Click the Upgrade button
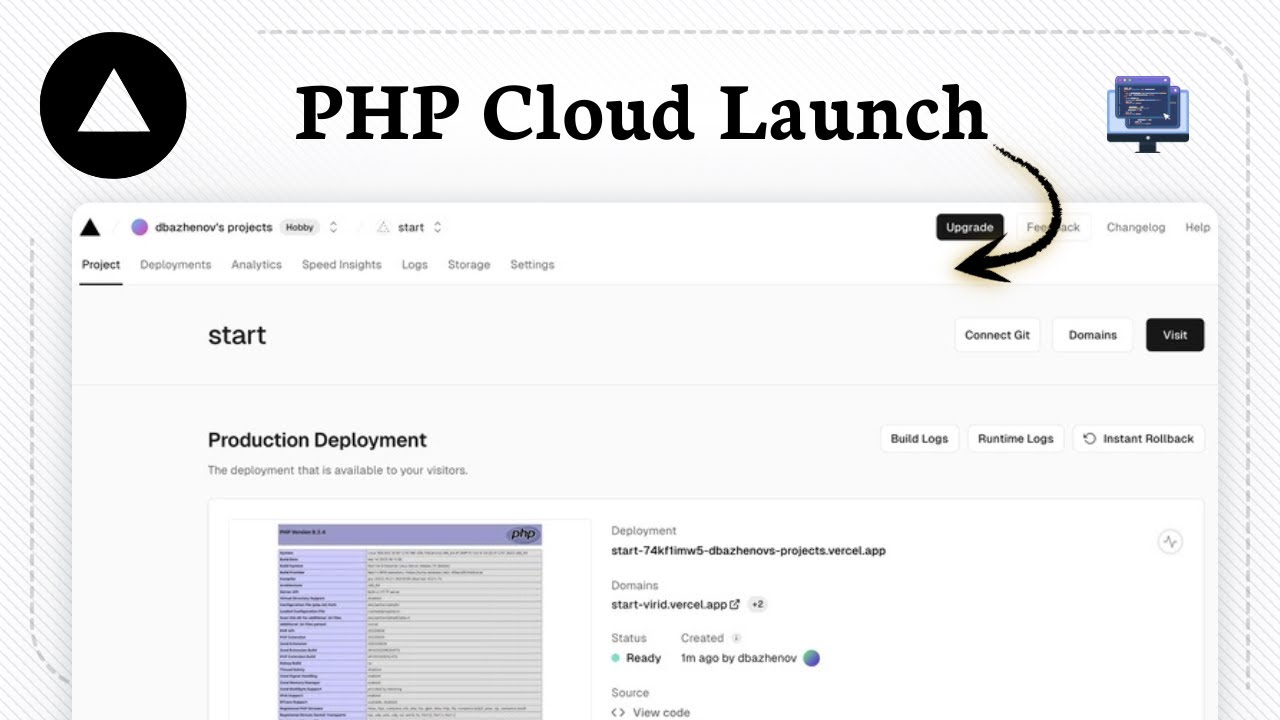The height and width of the screenshot is (720, 1280). click(969, 227)
